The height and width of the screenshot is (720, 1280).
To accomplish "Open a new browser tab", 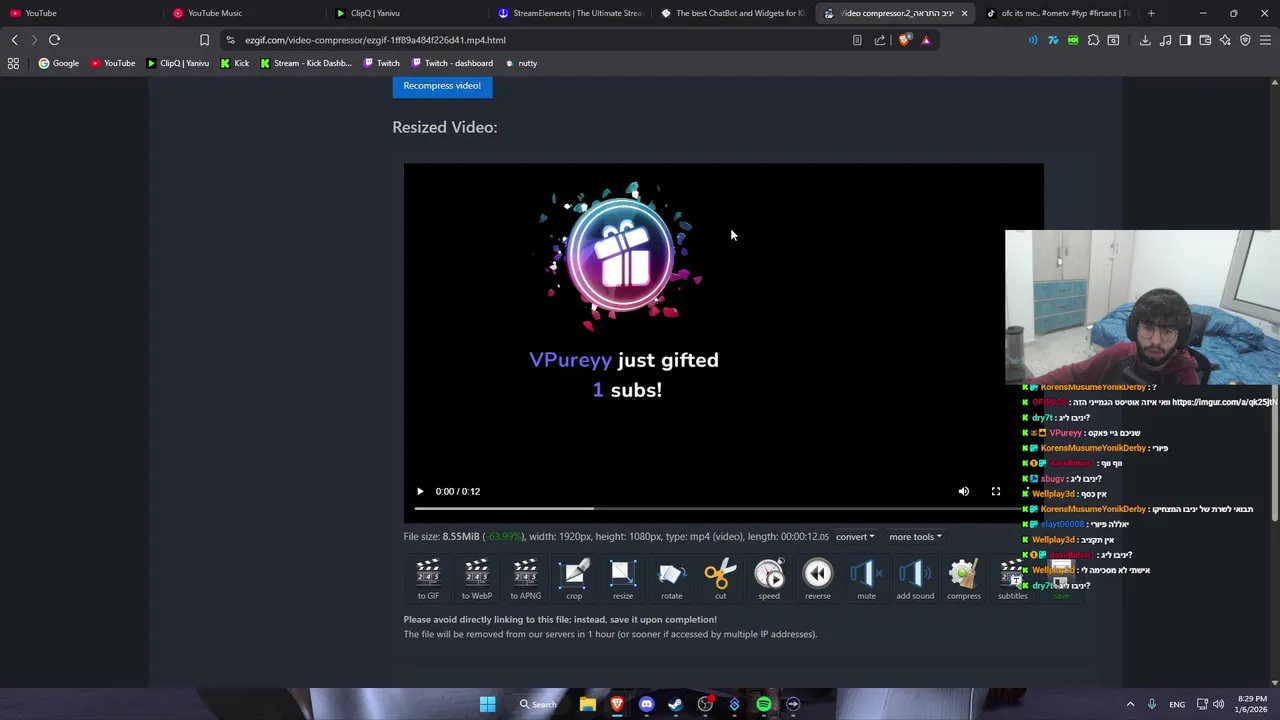I will (1151, 13).
